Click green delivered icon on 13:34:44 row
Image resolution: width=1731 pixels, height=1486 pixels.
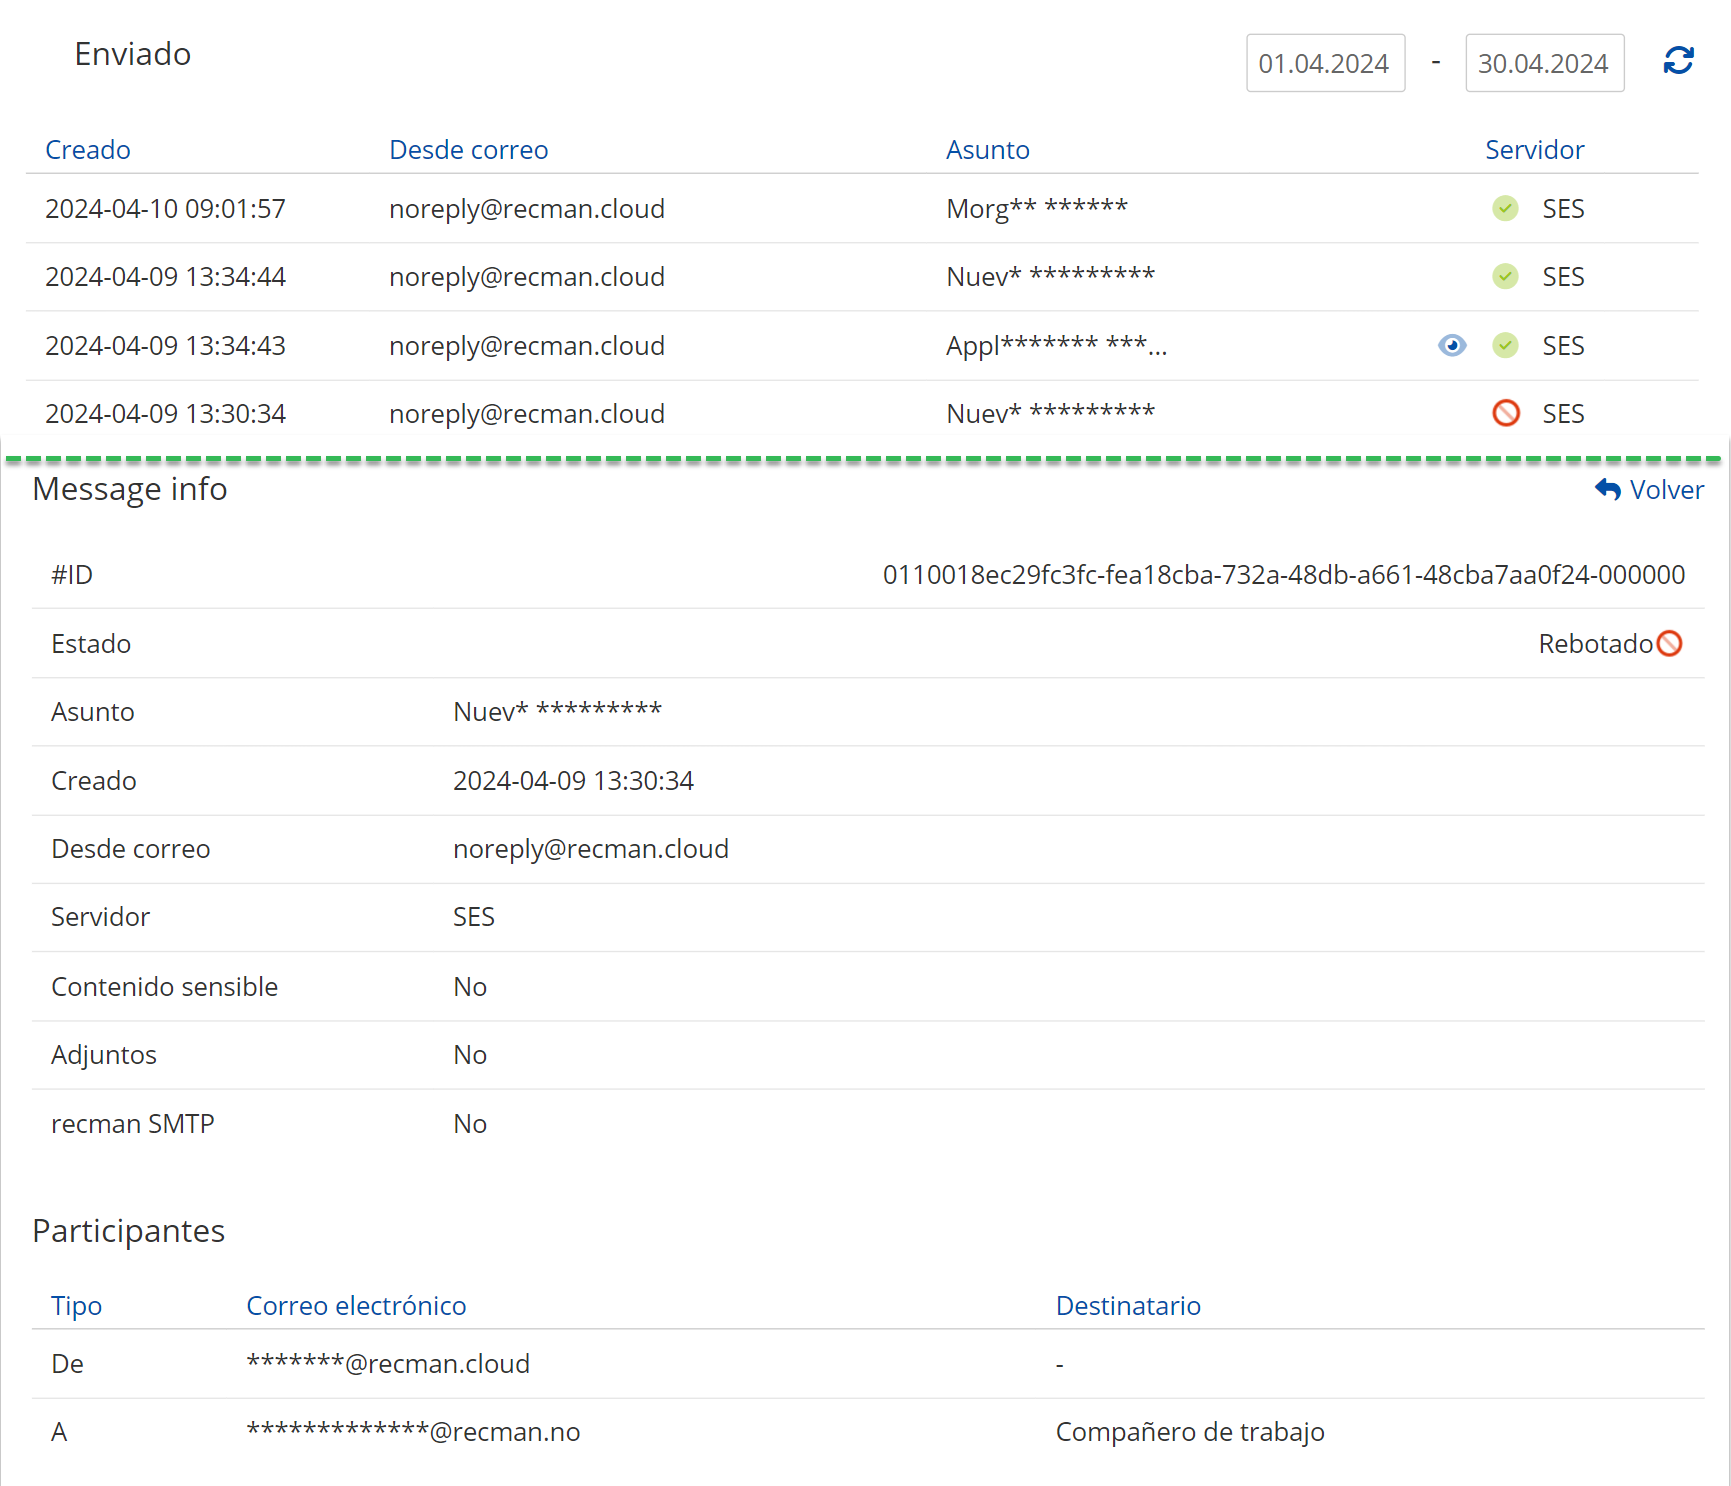pos(1505,276)
